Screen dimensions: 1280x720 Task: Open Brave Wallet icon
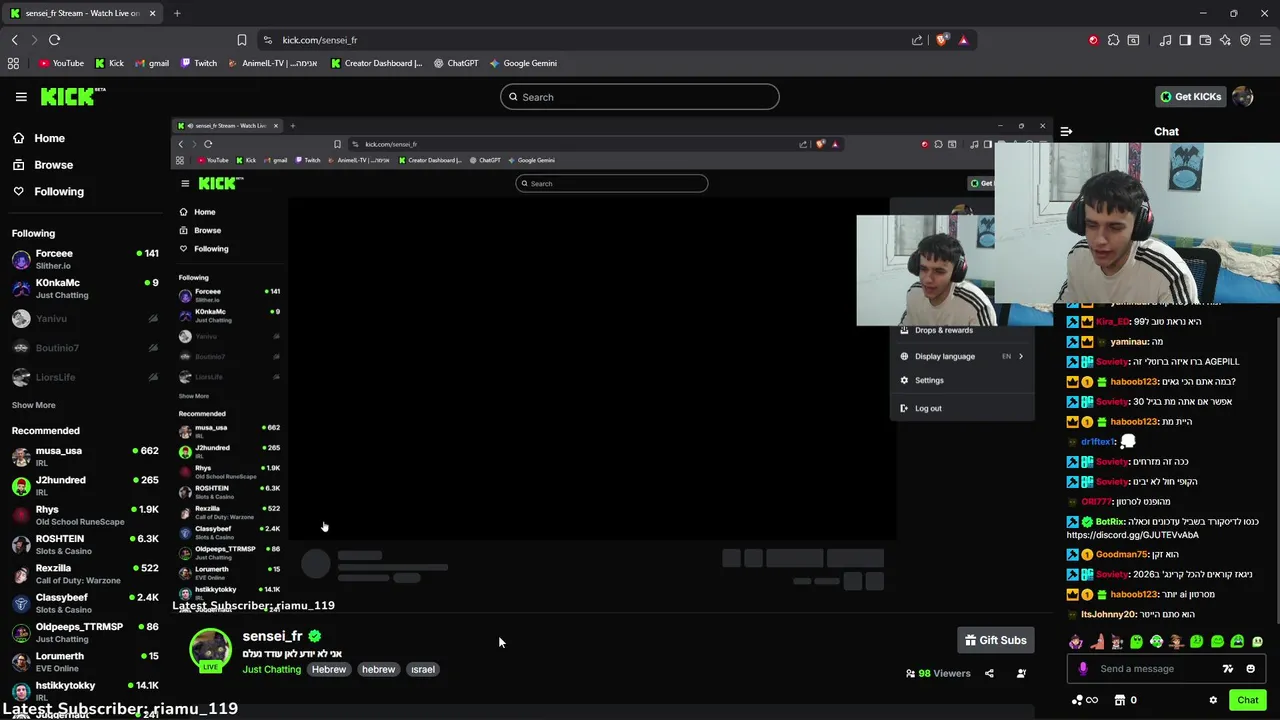pos(1205,40)
